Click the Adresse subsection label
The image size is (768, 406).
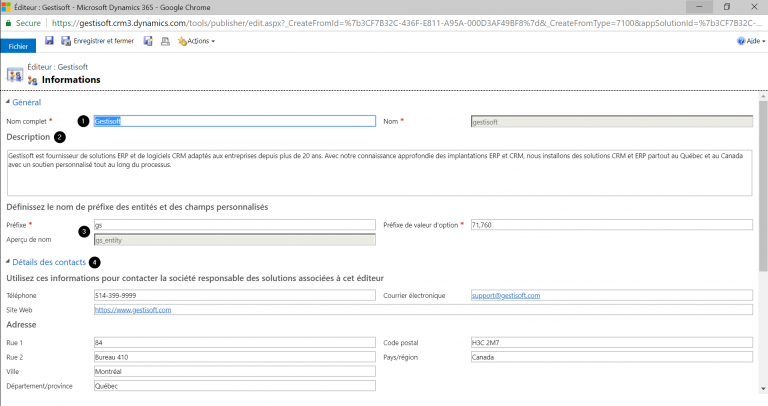click(21, 325)
